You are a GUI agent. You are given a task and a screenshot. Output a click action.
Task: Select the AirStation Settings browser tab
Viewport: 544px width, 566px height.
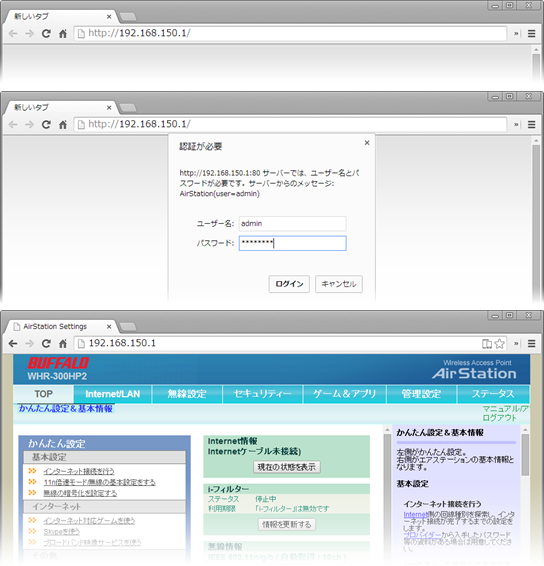(x=61, y=327)
